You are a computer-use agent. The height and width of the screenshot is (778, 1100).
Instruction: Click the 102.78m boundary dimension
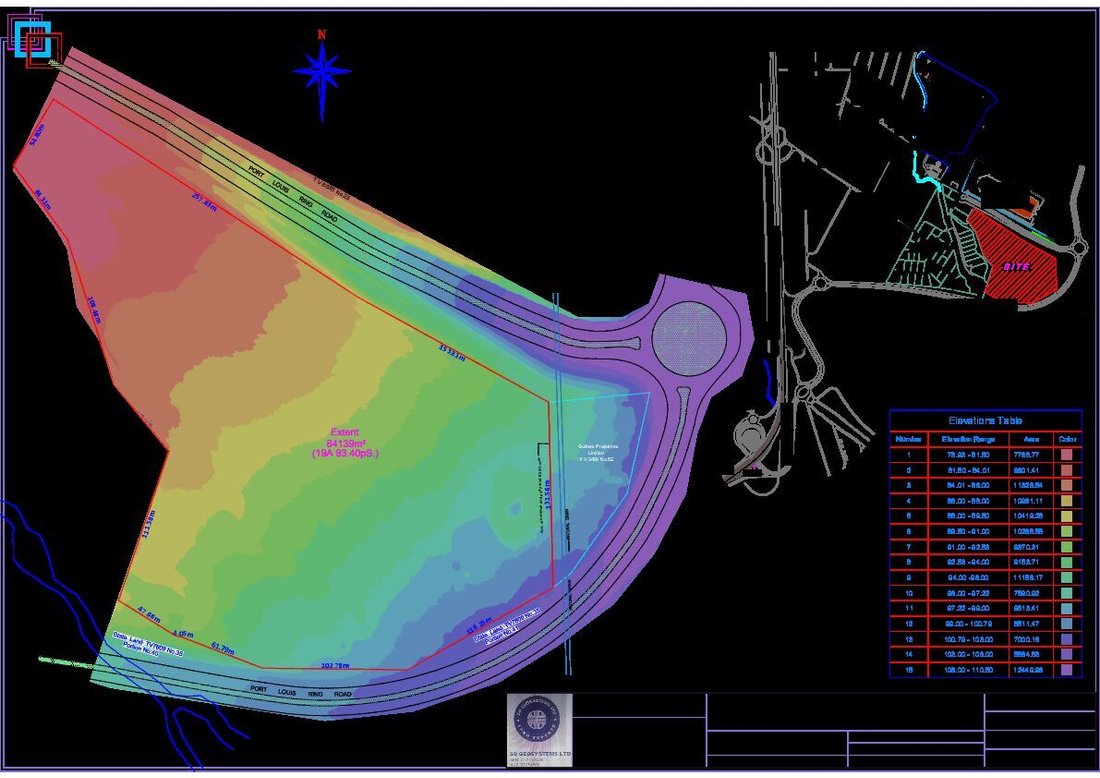pos(335,665)
